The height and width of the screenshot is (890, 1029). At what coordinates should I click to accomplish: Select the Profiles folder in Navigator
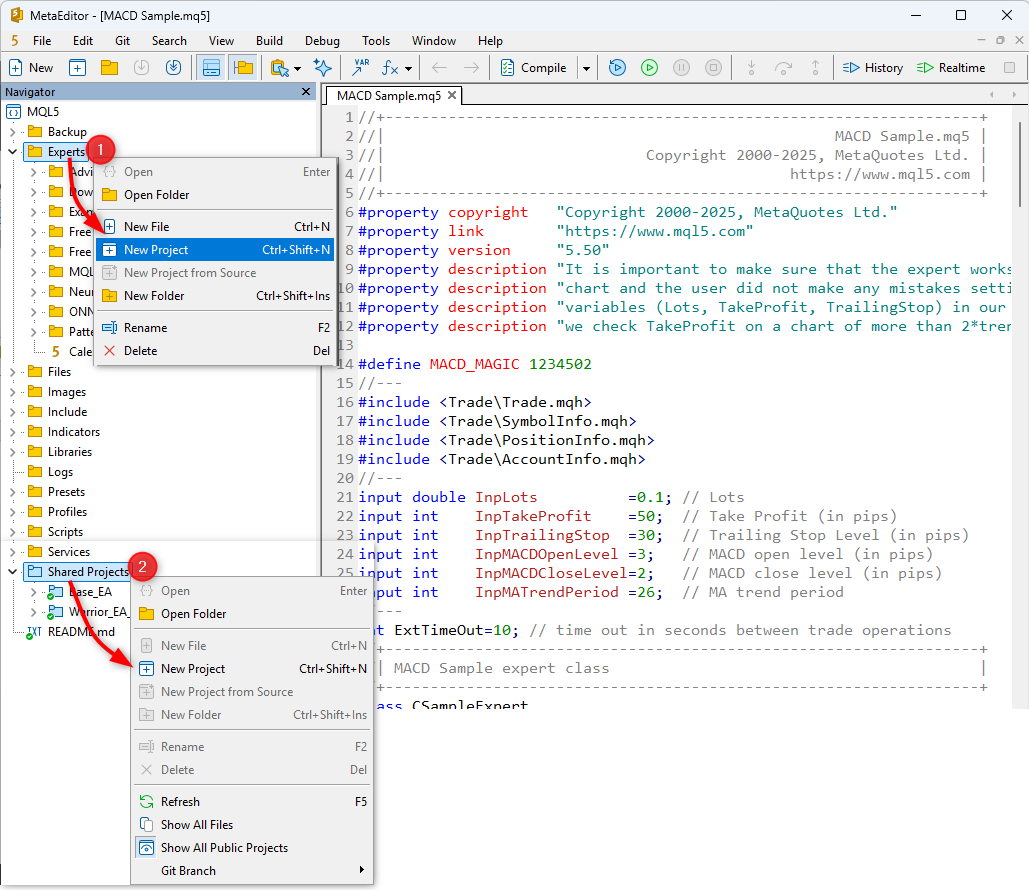(x=57, y=512)
